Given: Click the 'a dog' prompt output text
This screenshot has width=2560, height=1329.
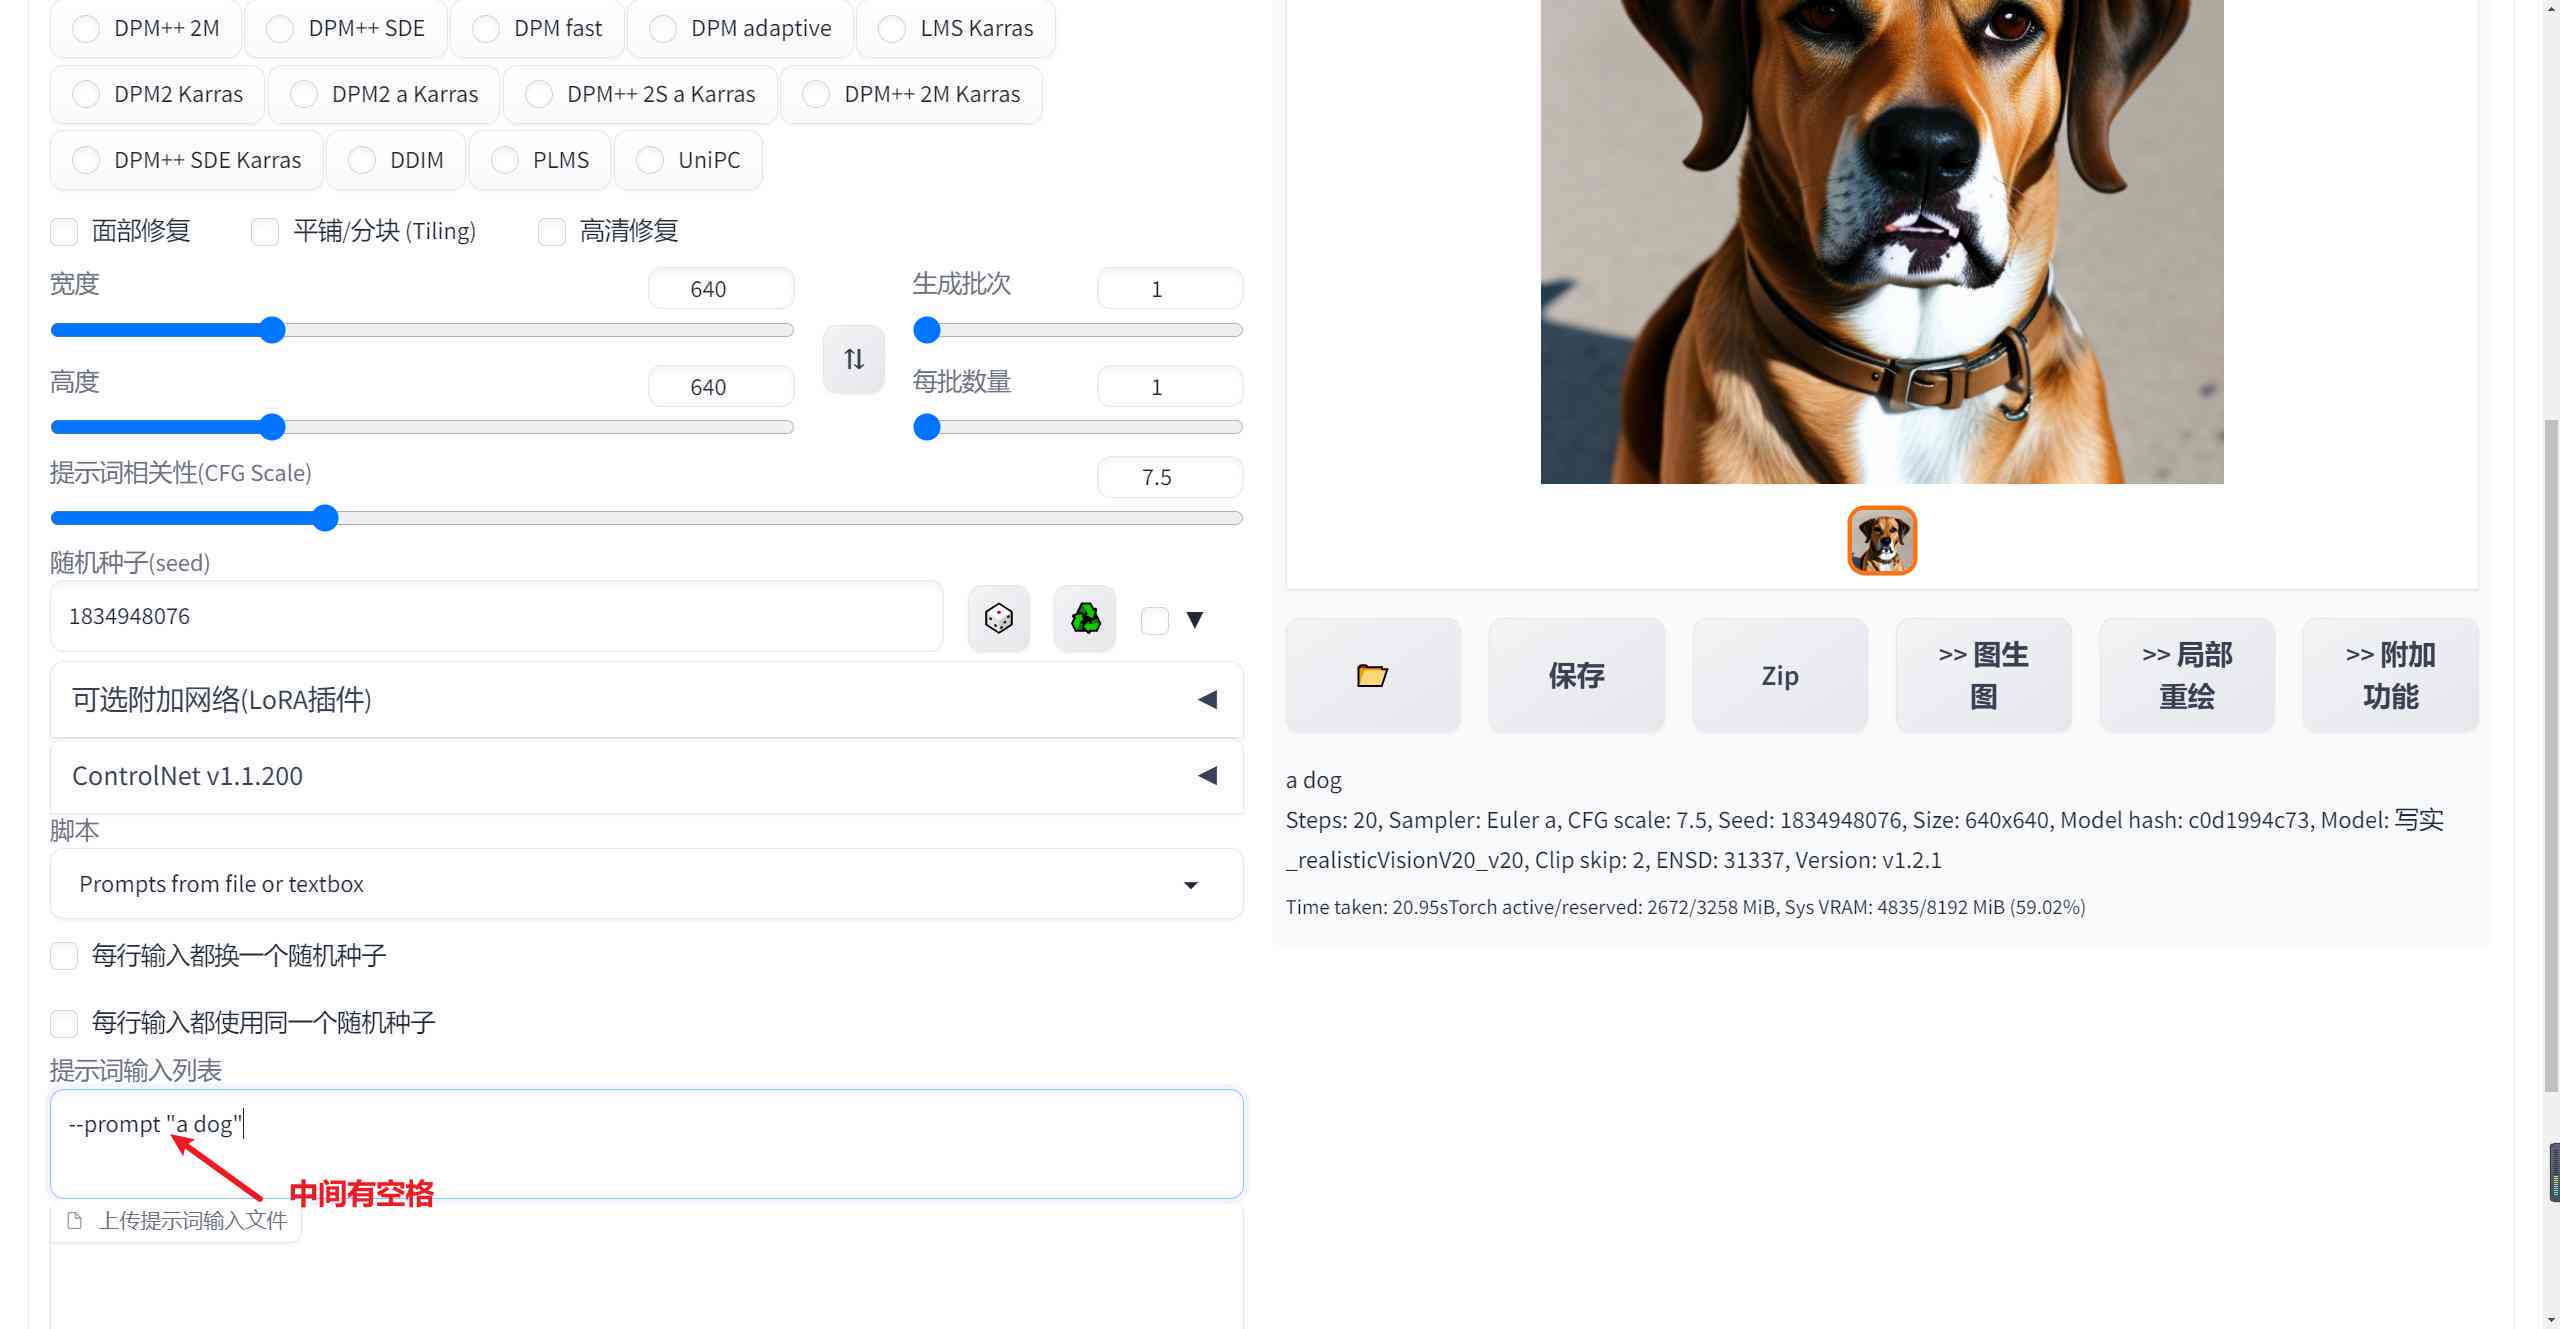Looking at the screenshot, I should coord(1314,780).
